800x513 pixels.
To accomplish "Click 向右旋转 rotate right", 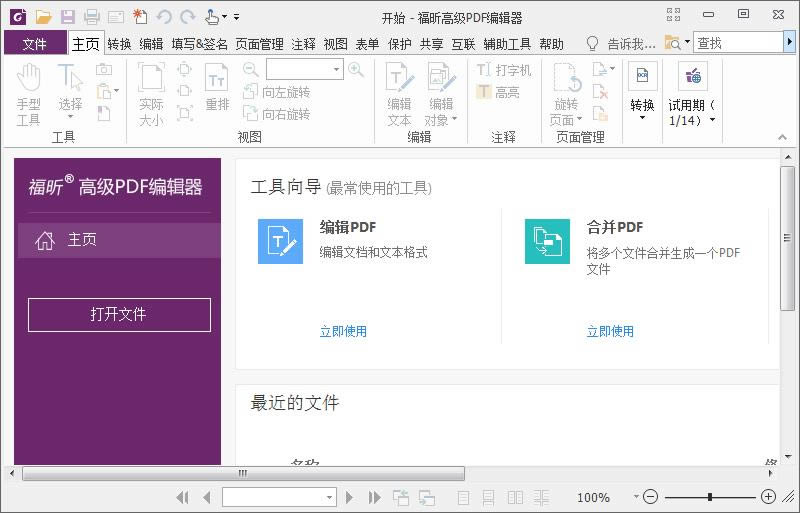I will tap(277, 114).
